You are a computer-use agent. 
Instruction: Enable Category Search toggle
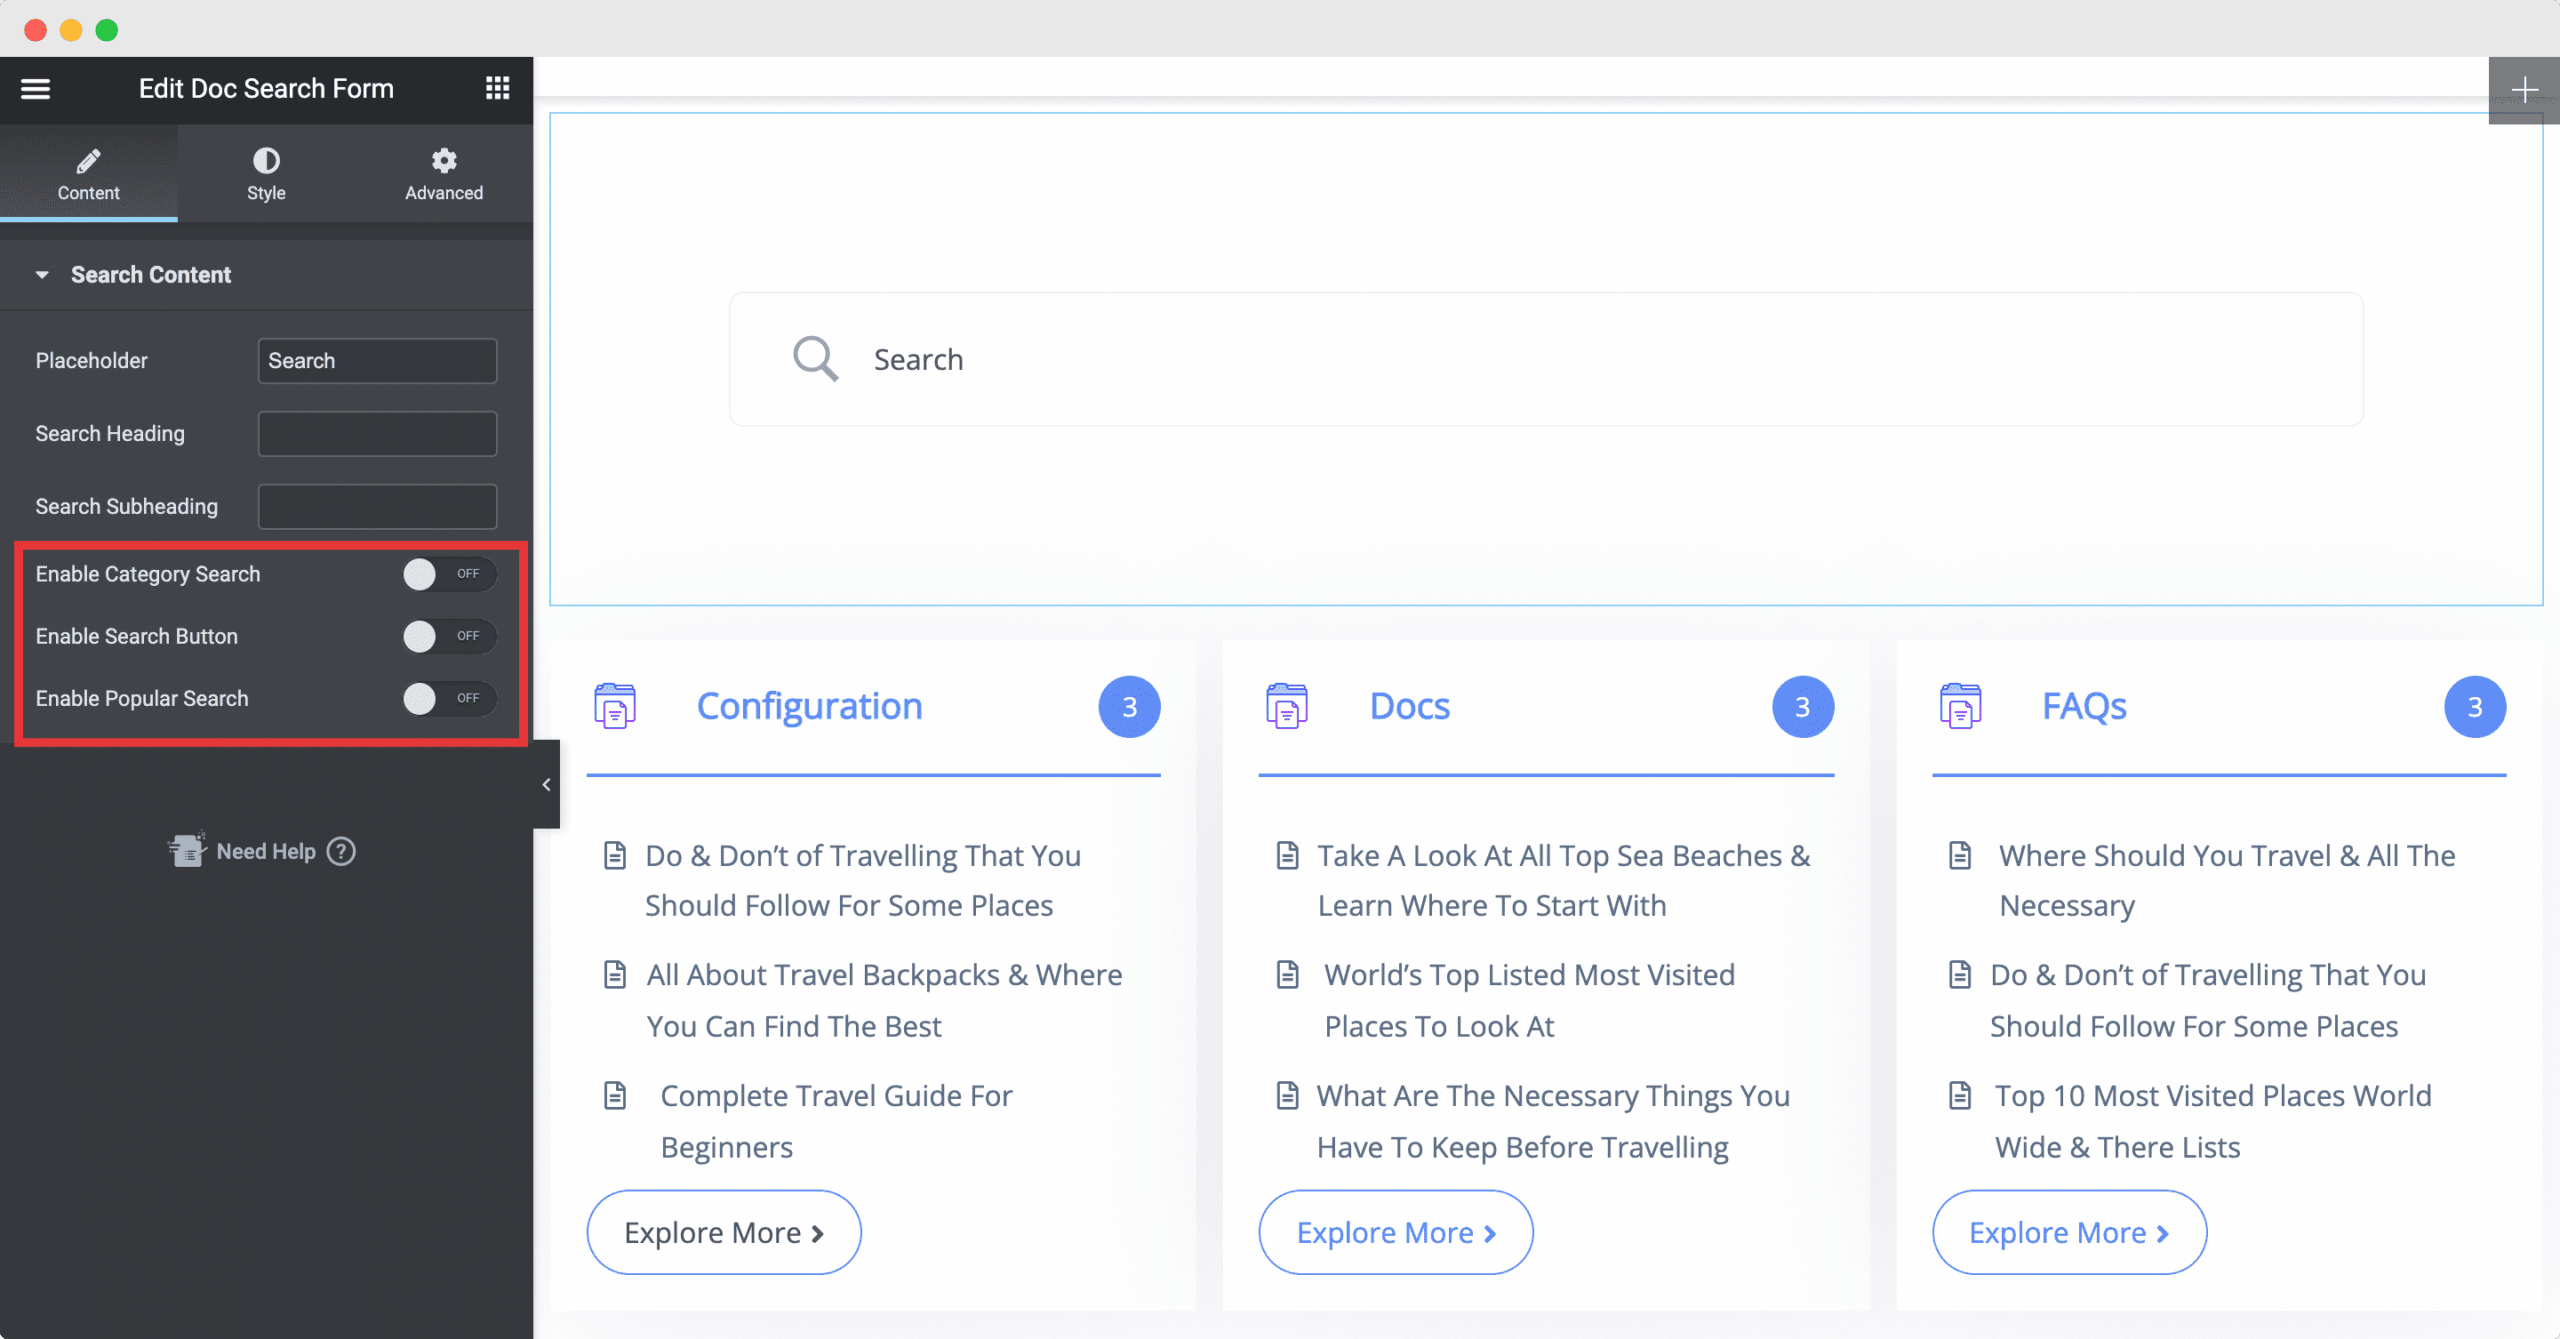click(x=448, y=574)
